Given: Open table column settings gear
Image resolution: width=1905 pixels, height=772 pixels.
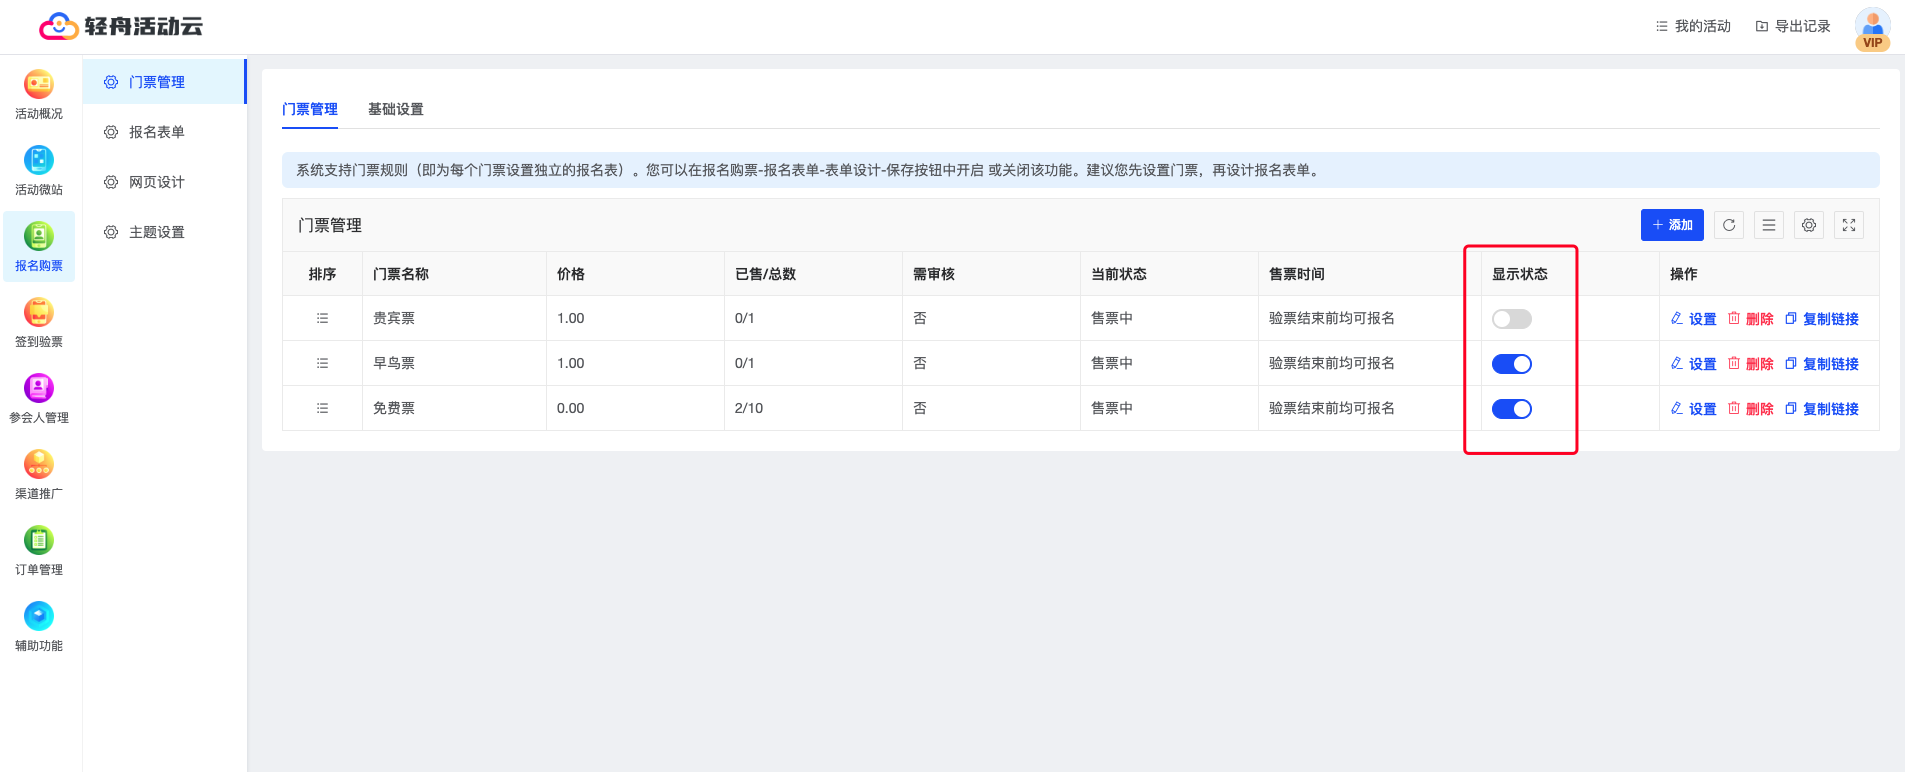Looking at the screenshot, I should 1809,225.
